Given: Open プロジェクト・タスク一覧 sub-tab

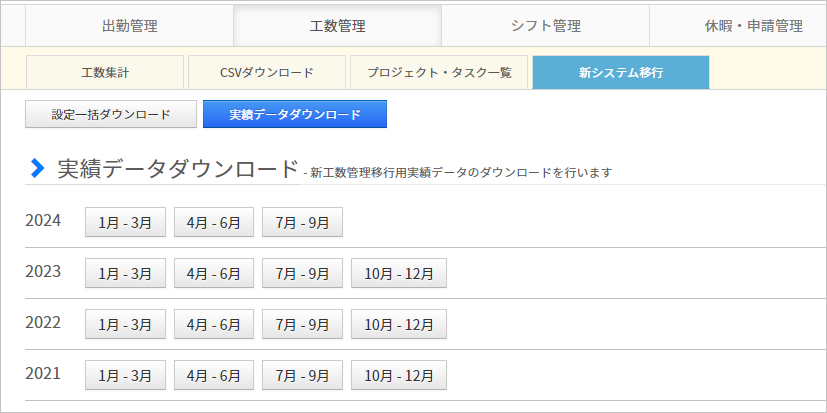Looking at the screenshot, I should [439, 72].
